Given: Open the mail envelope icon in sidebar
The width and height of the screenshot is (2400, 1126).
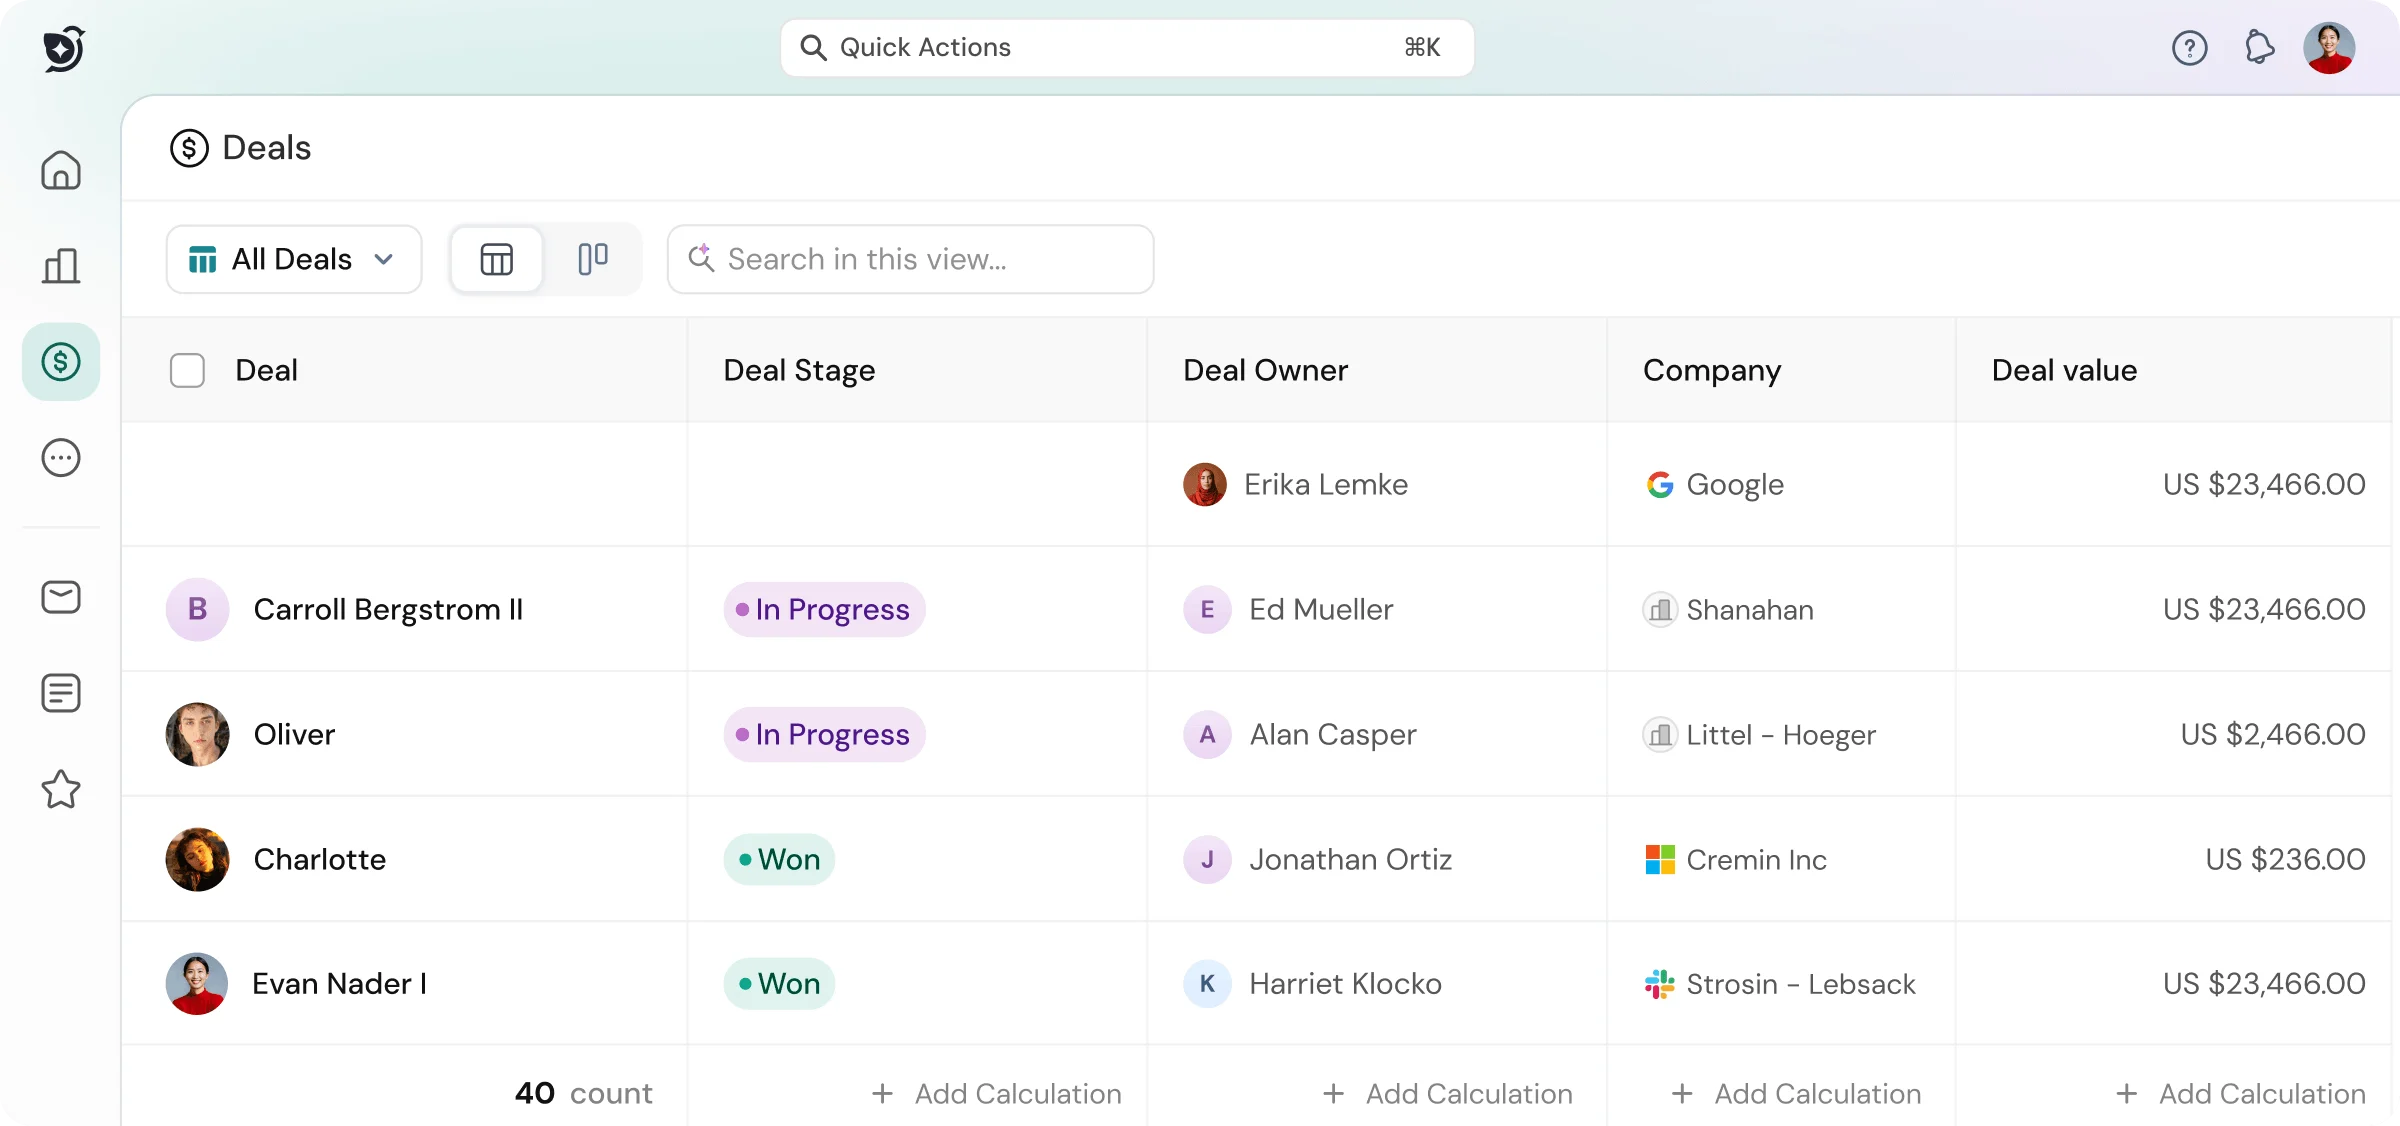Looking at the screenshot, I should 61,597.
